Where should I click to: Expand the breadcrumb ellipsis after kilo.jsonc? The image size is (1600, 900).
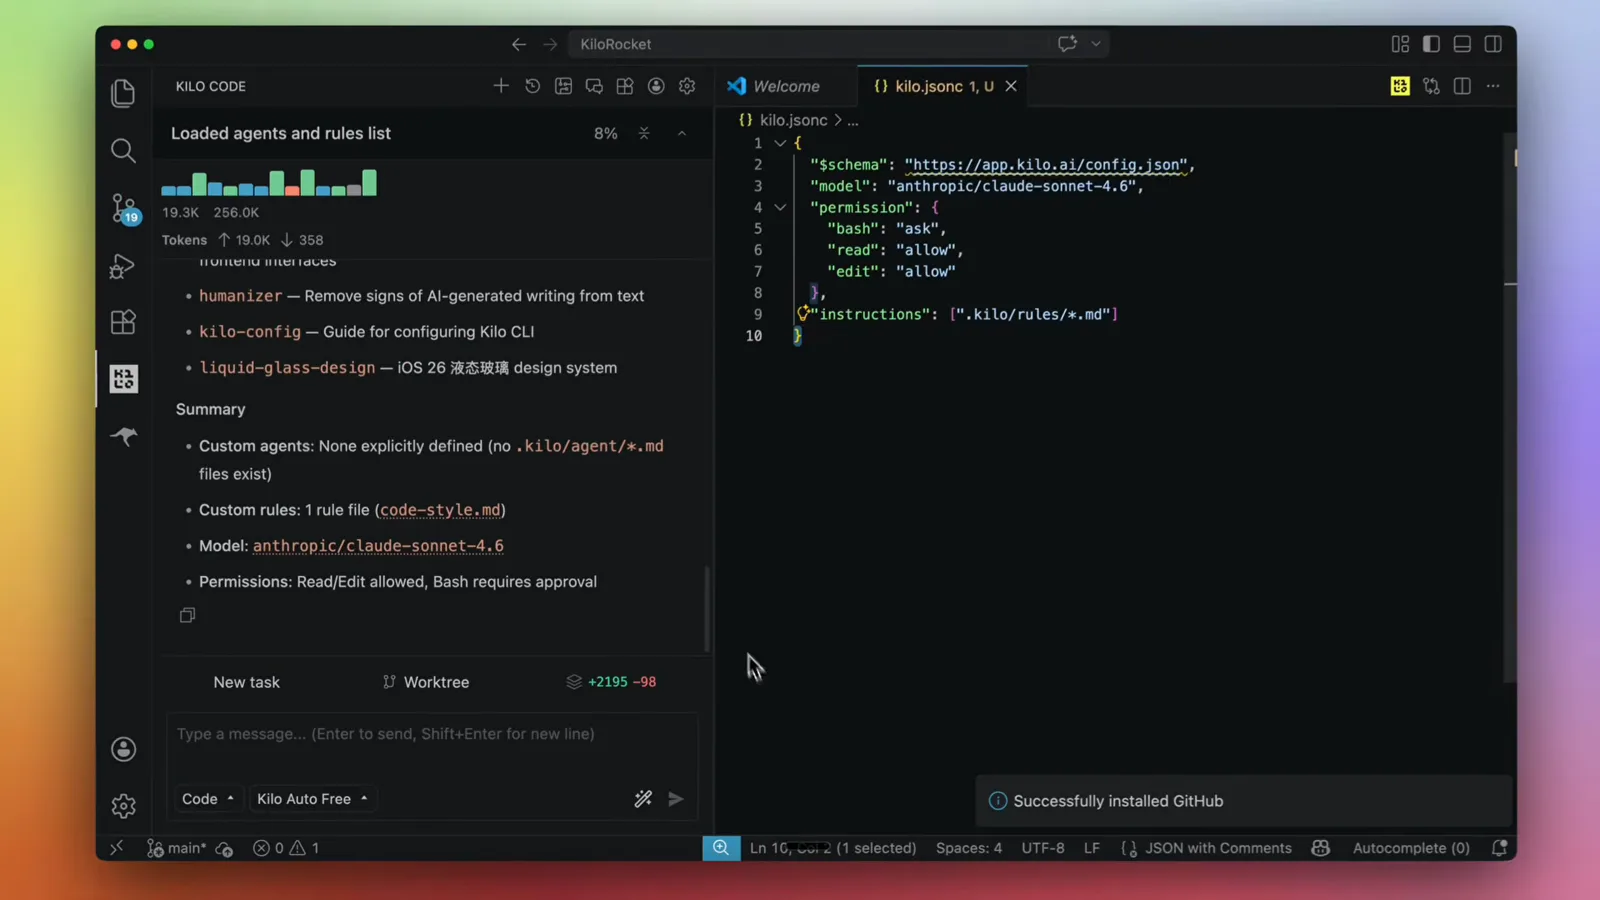pyautogui.click(x=852, y=120)
